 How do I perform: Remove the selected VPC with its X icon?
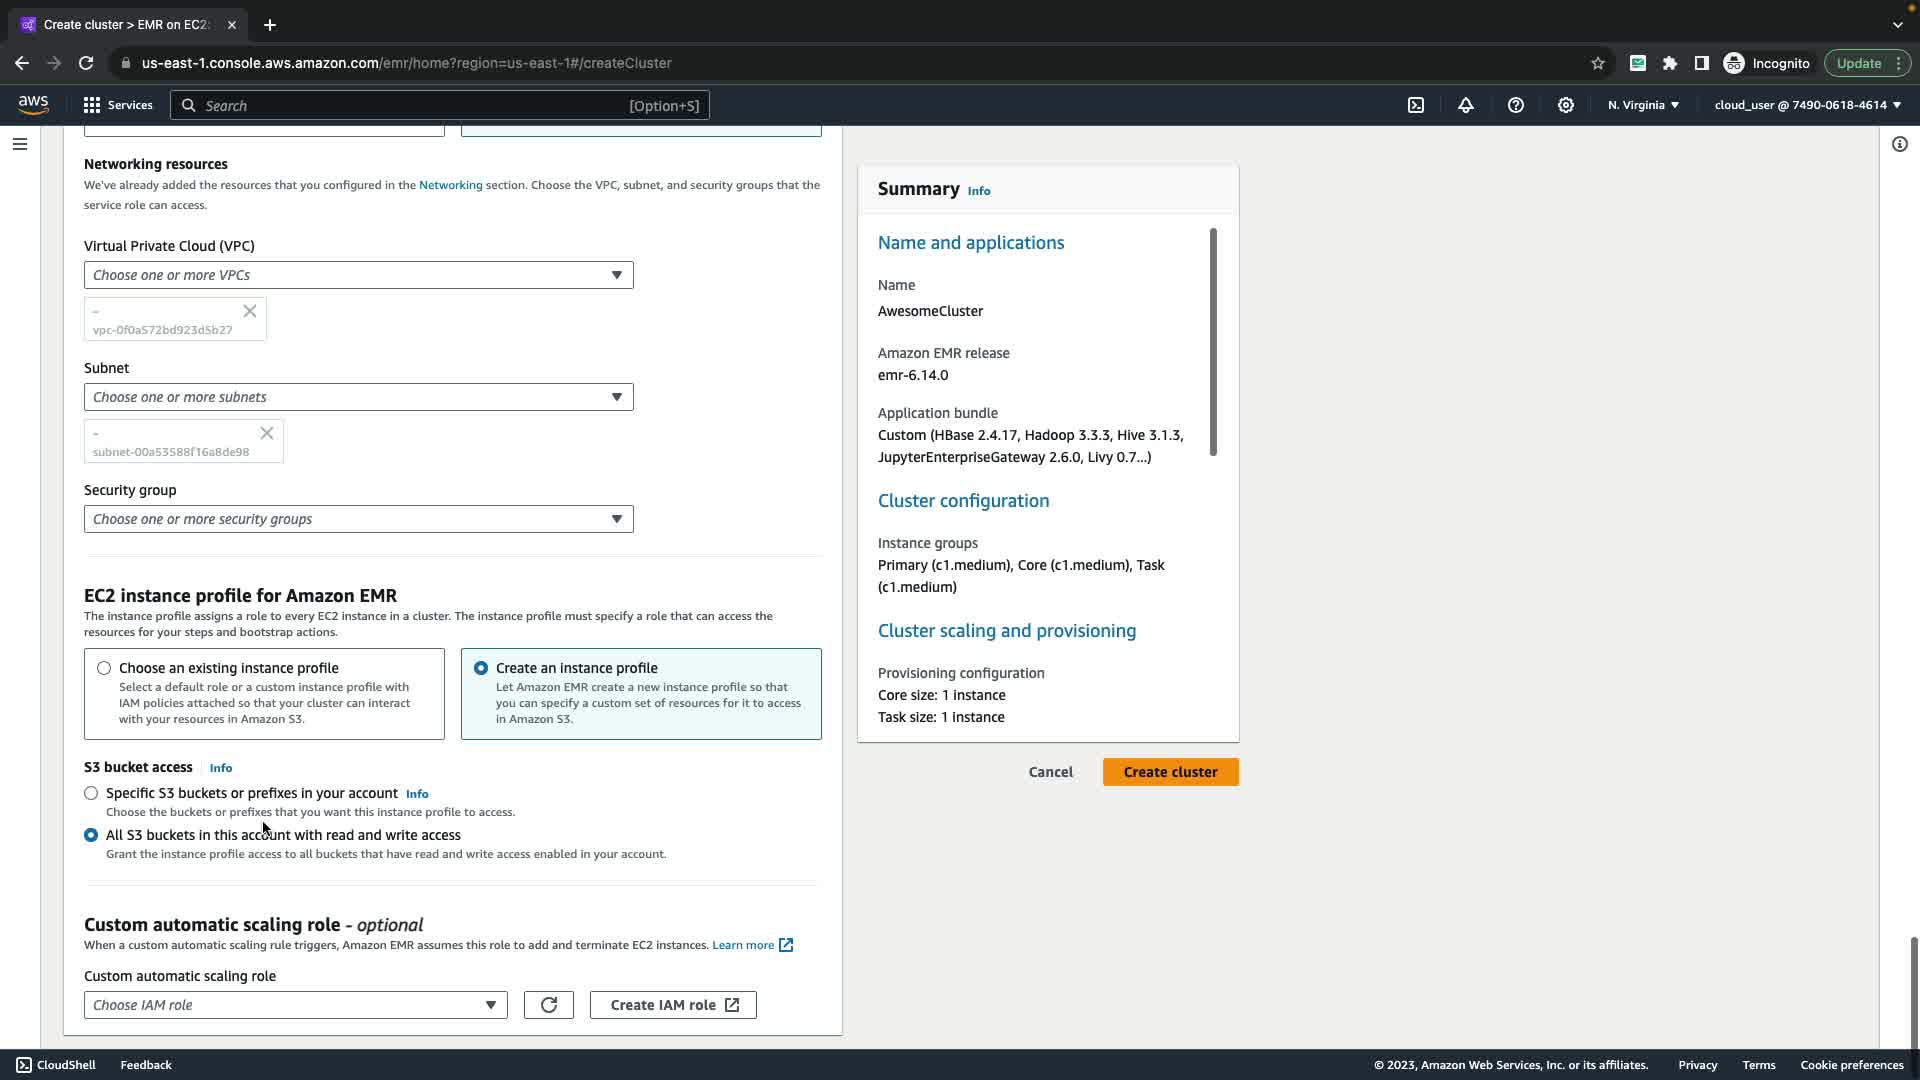coord(250,311)
